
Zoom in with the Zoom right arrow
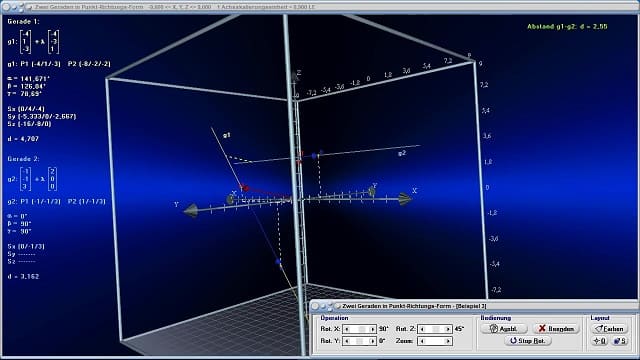[x=448, y=341]
